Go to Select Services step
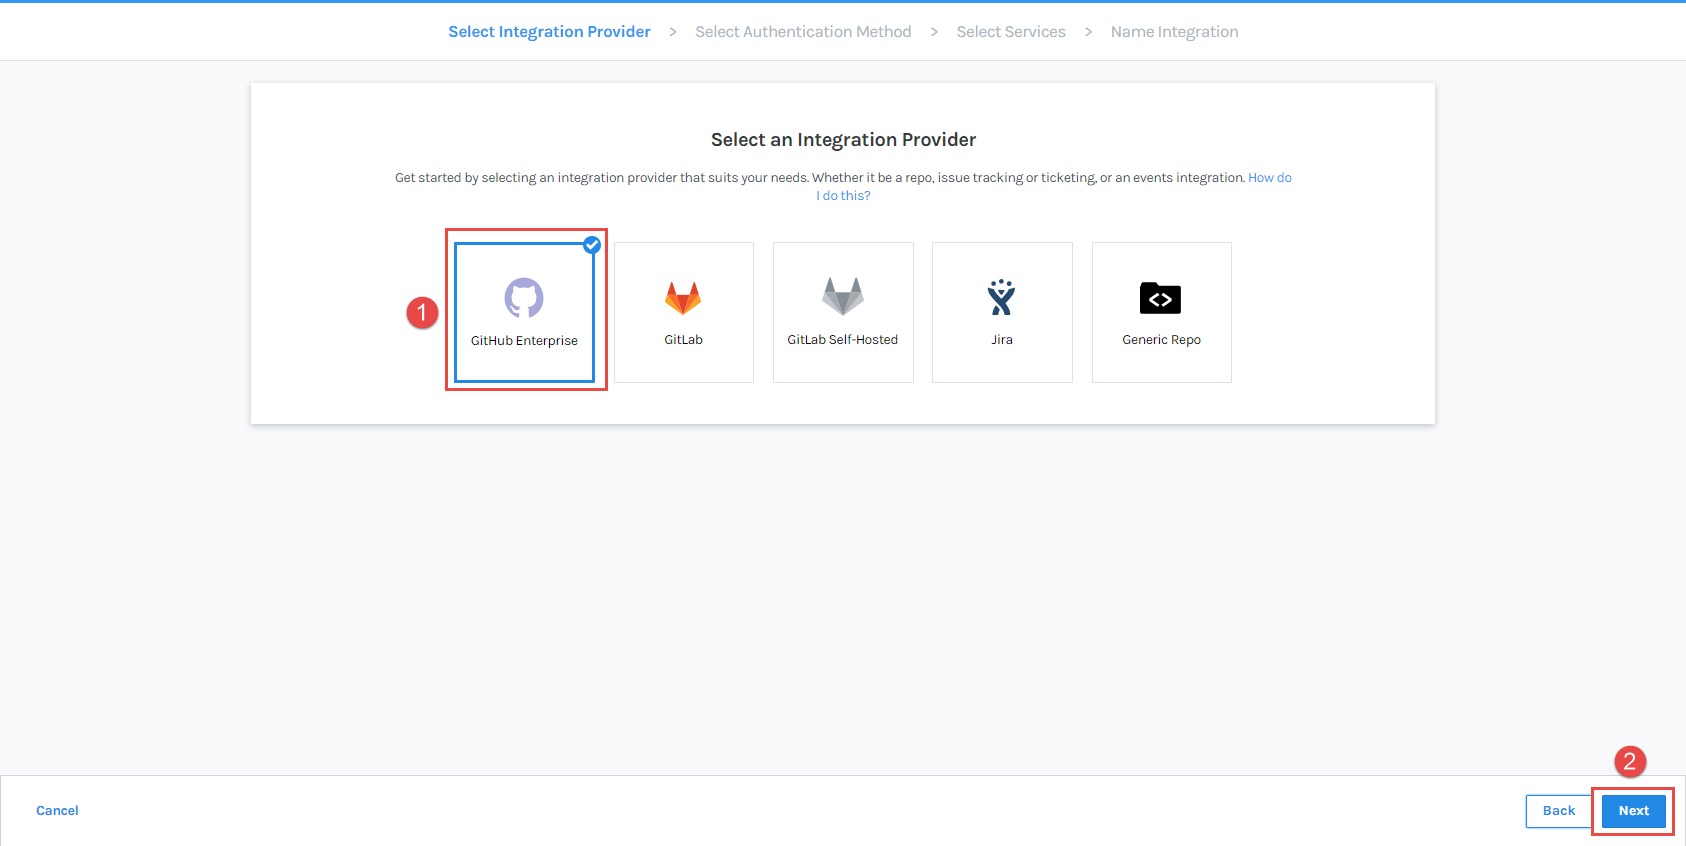This screenshot has width=1686, height=846. tap(1011, 32)
